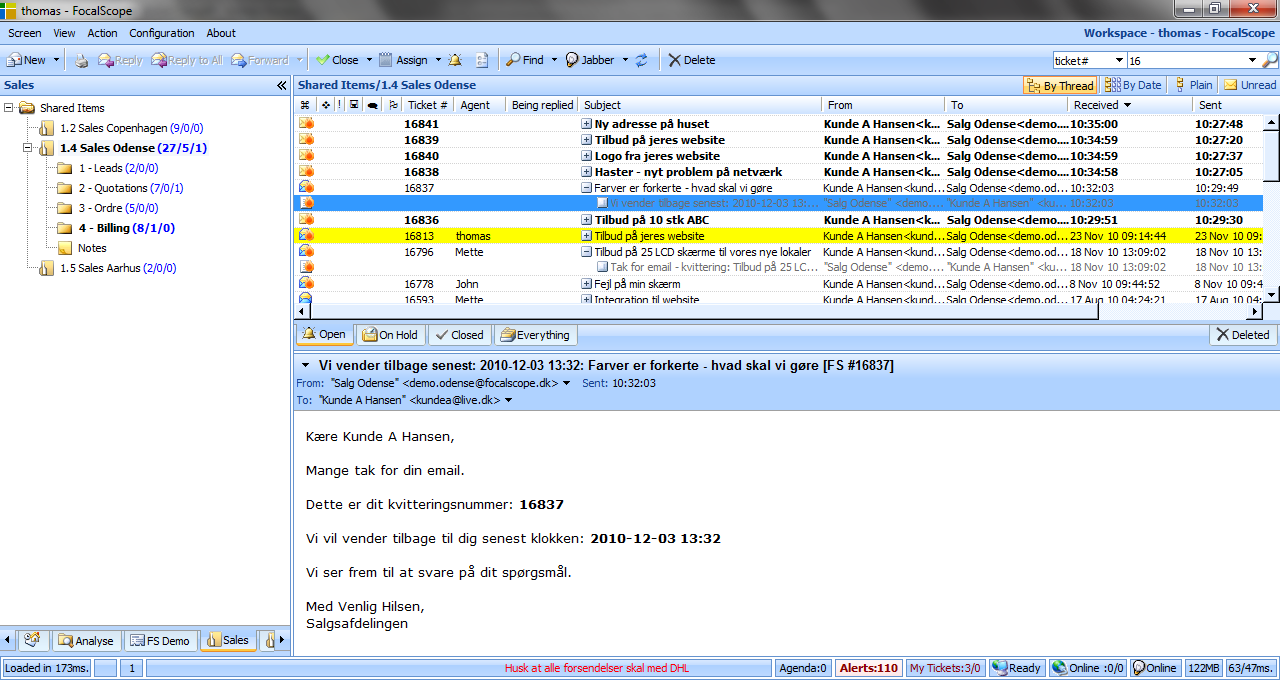The height and width of the screenshot is (680, 1280).
Task: Open the Jabber chat tool
Action: pos(590,60)
